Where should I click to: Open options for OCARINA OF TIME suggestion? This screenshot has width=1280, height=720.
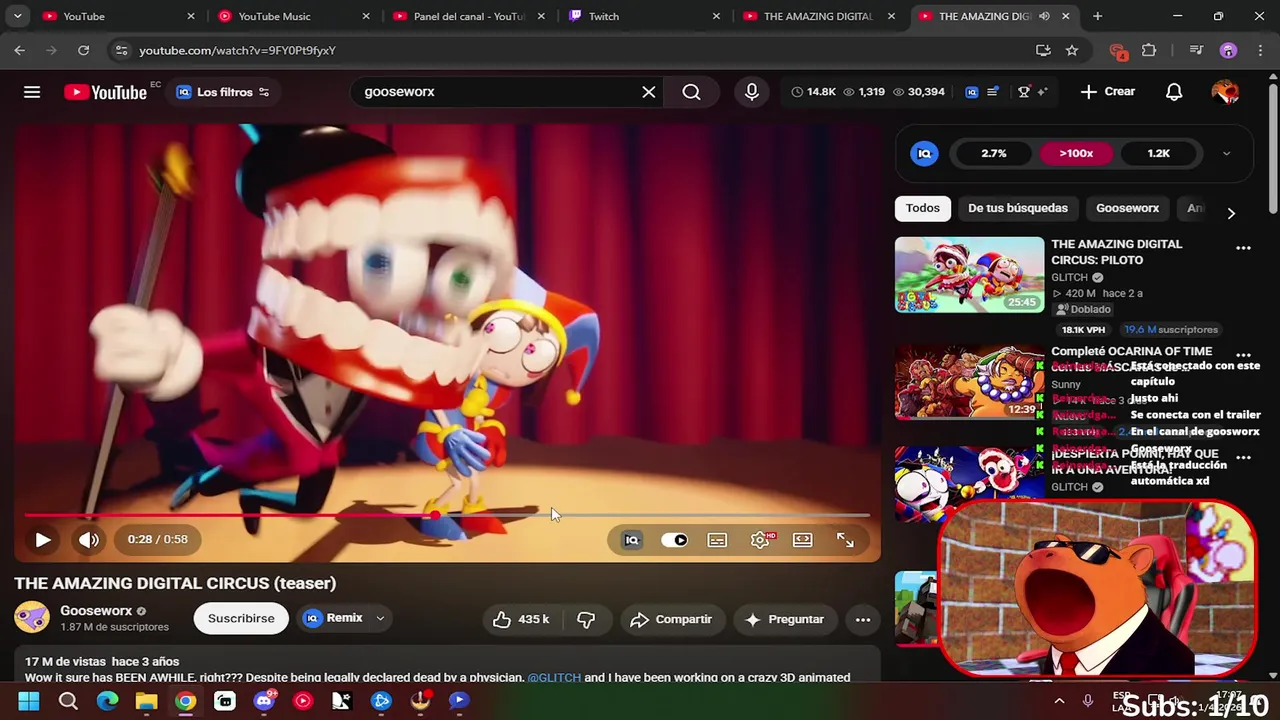pos(1243,355)
